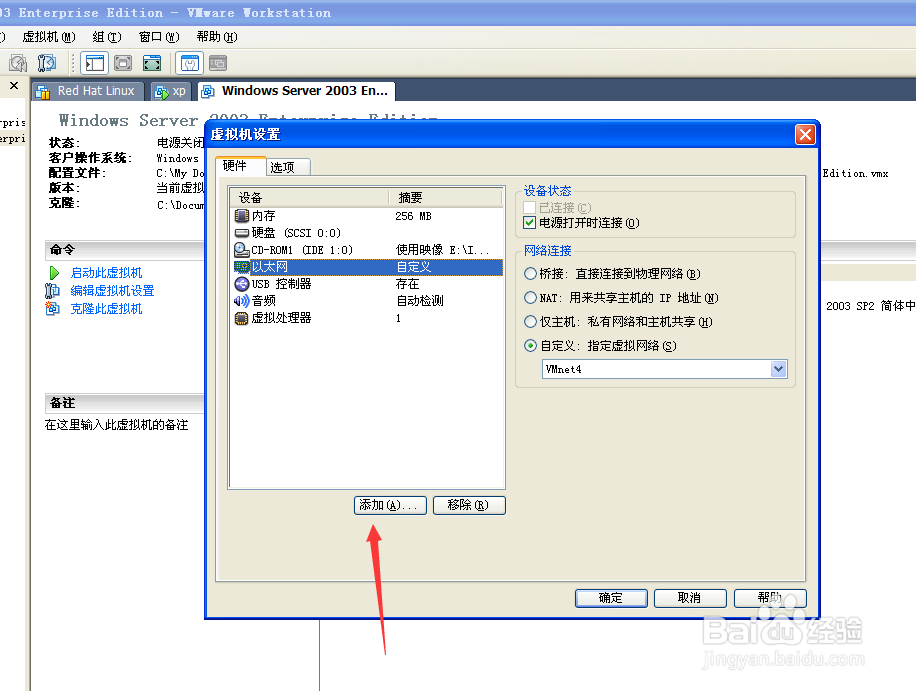Click the summary view toolbar icon
The width and height of the screenshot is (916, 691).
(189, 62)
